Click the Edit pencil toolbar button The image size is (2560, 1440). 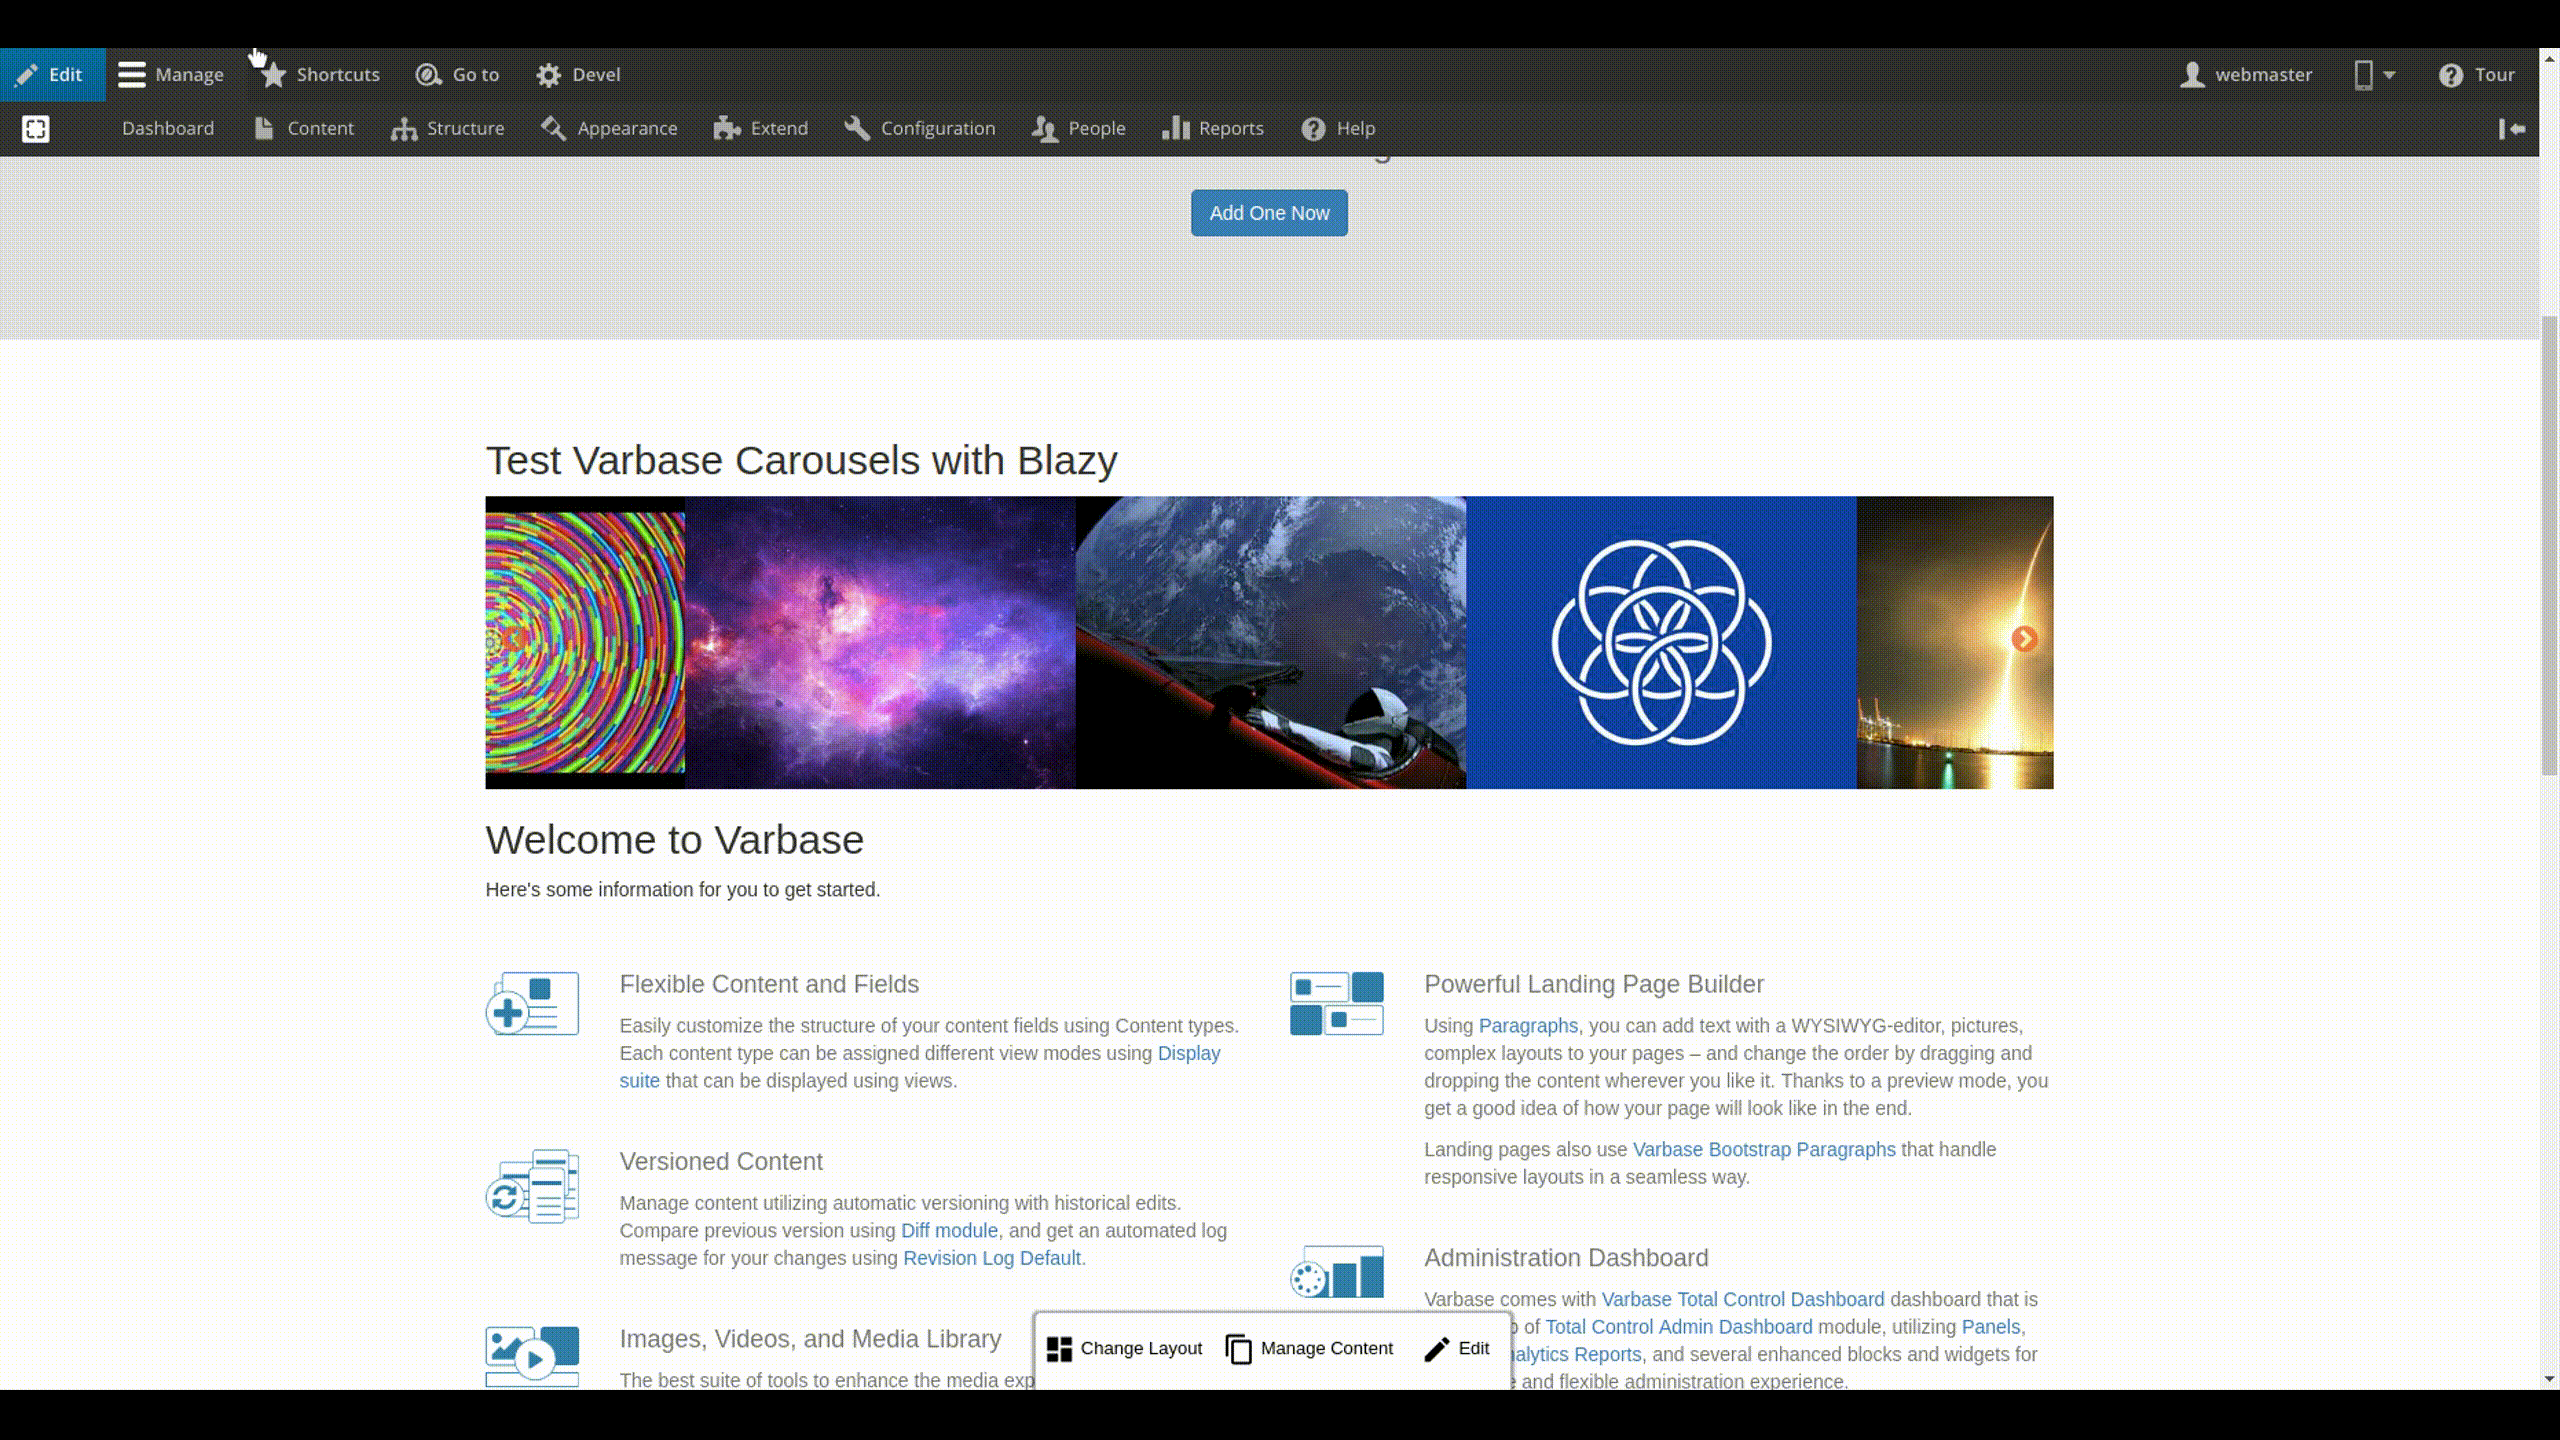[52, 75]
